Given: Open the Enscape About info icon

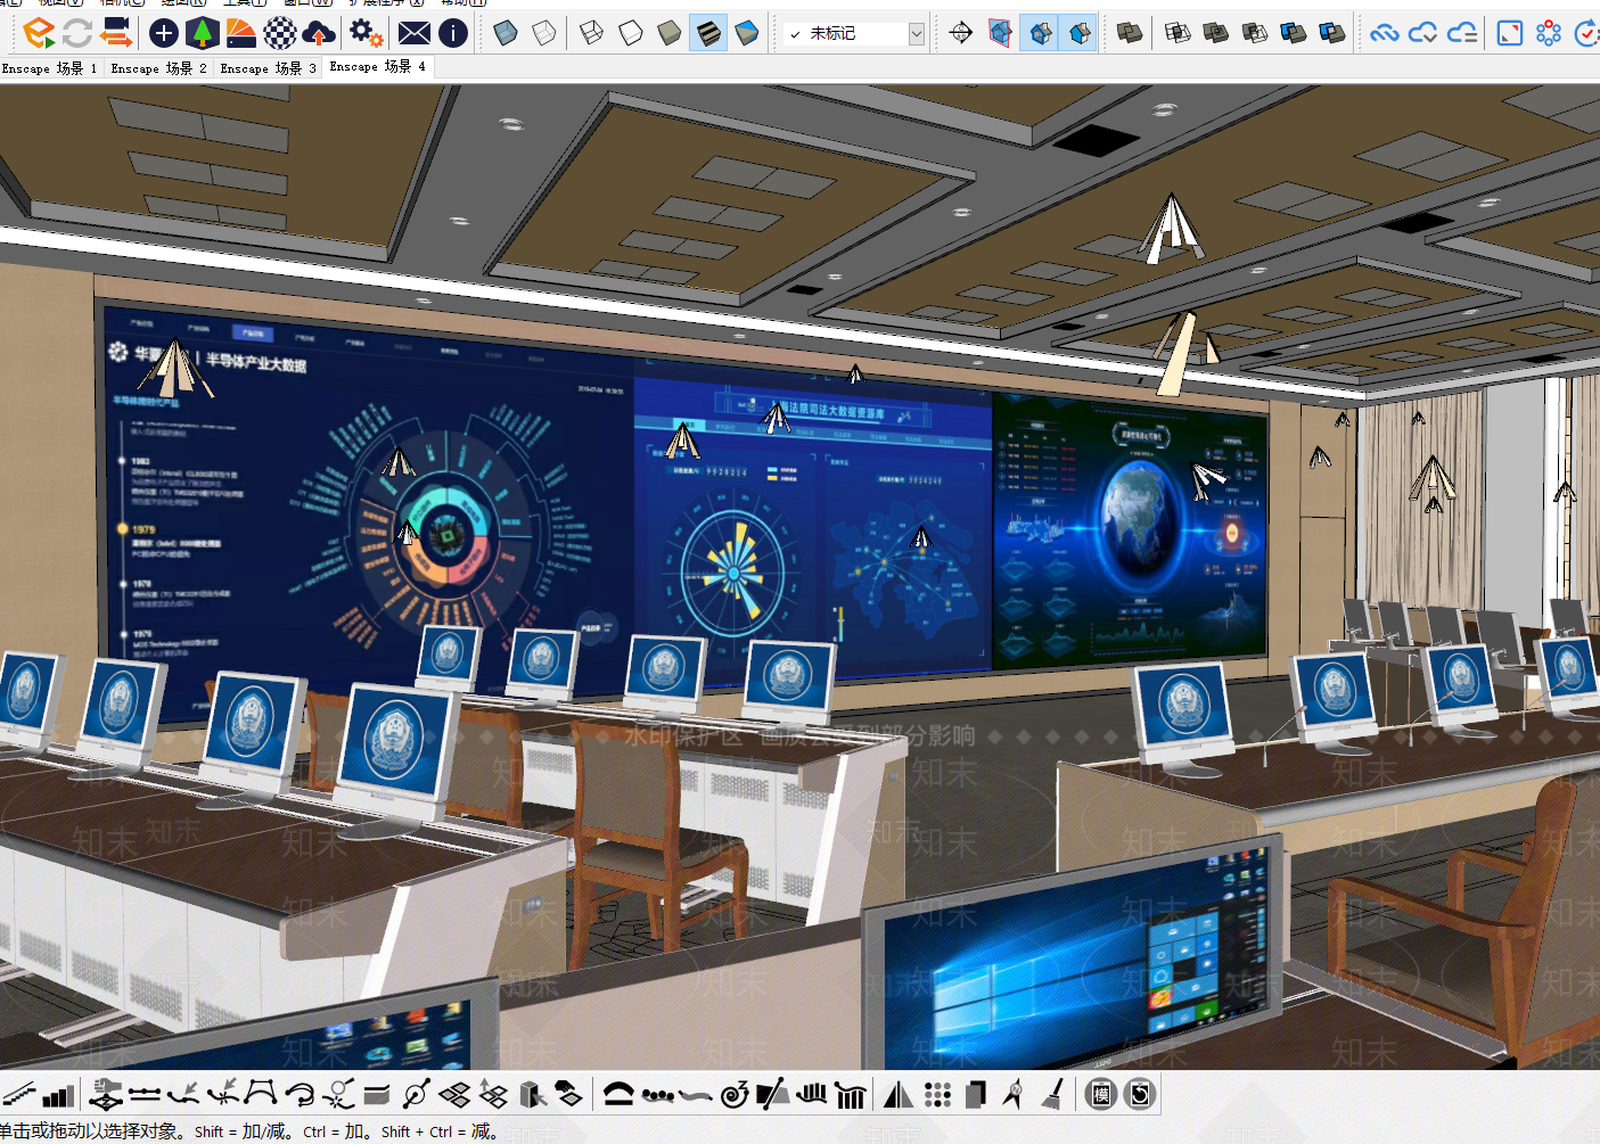Looking at the screenshot, I should (453, 34).
